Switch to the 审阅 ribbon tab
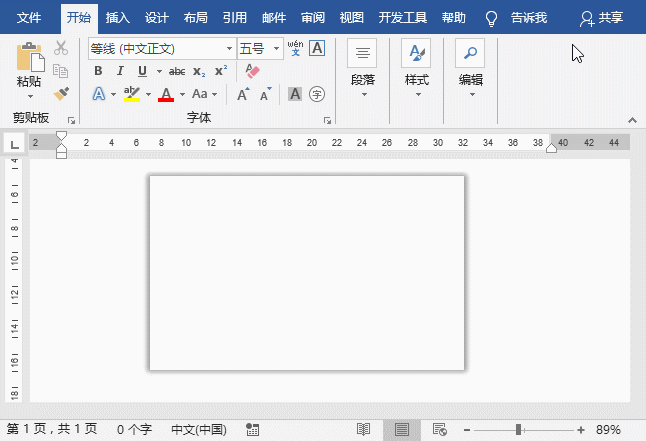 313,17
